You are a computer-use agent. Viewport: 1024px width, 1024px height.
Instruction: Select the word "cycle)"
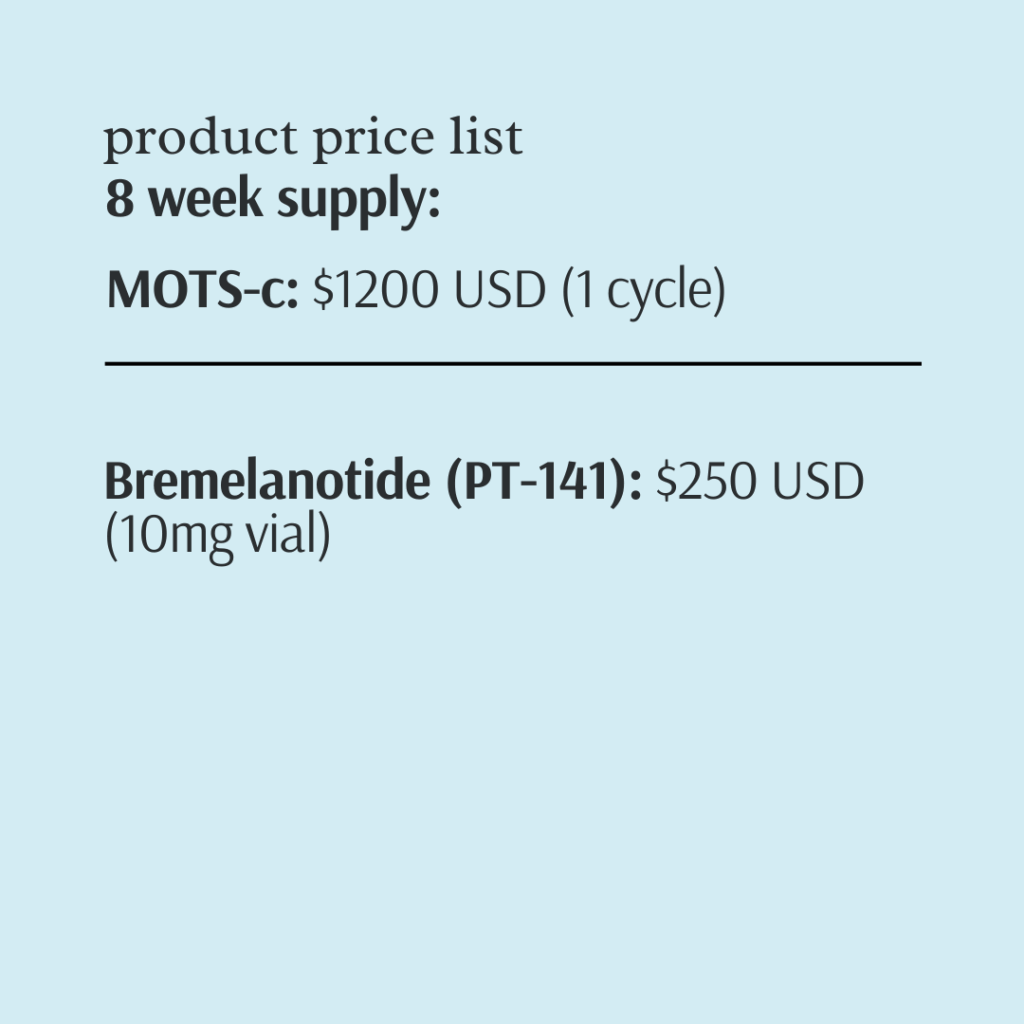[x=667, y=292]
